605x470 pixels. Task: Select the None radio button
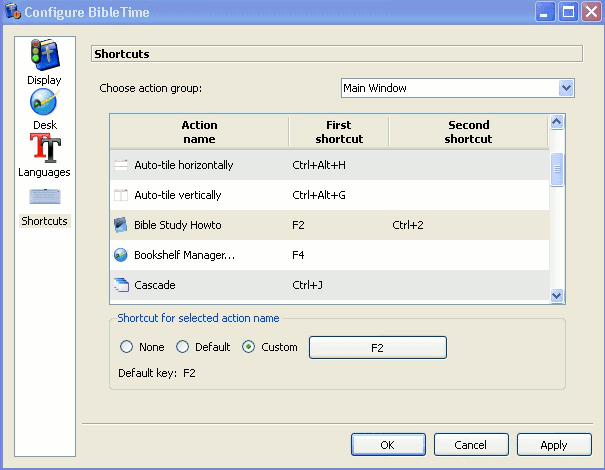pos(126,347)
